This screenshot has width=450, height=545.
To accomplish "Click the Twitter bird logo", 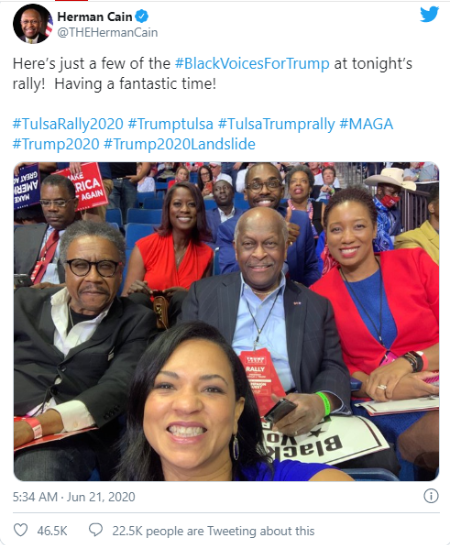I will point(429,14).
